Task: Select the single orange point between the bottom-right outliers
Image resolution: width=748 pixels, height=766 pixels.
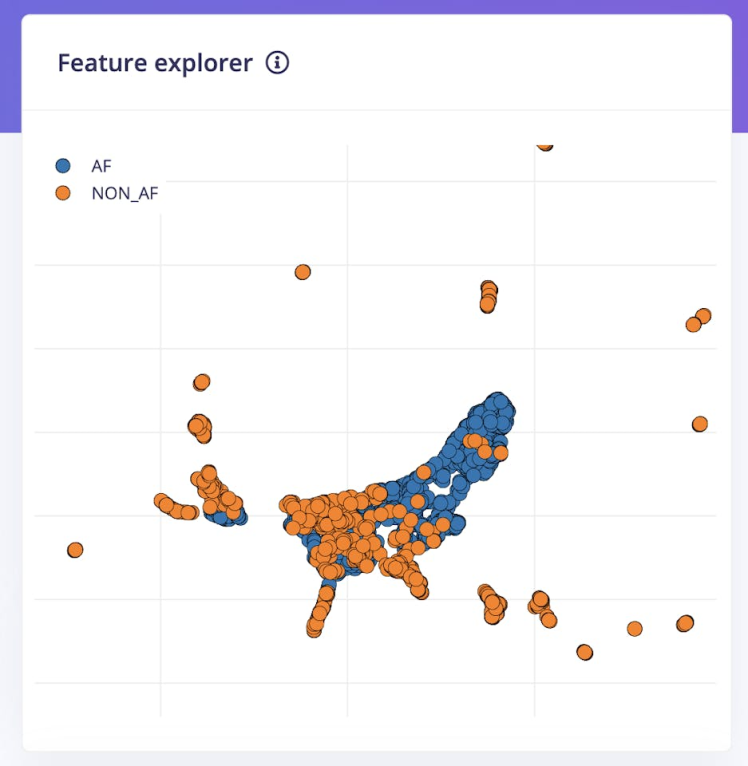Action: (634, 628)
